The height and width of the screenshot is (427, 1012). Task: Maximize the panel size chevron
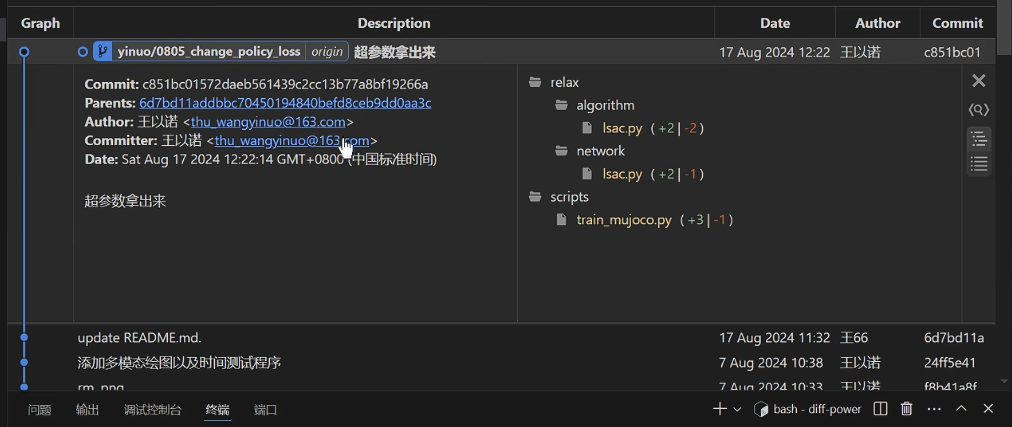pos(961,408)
